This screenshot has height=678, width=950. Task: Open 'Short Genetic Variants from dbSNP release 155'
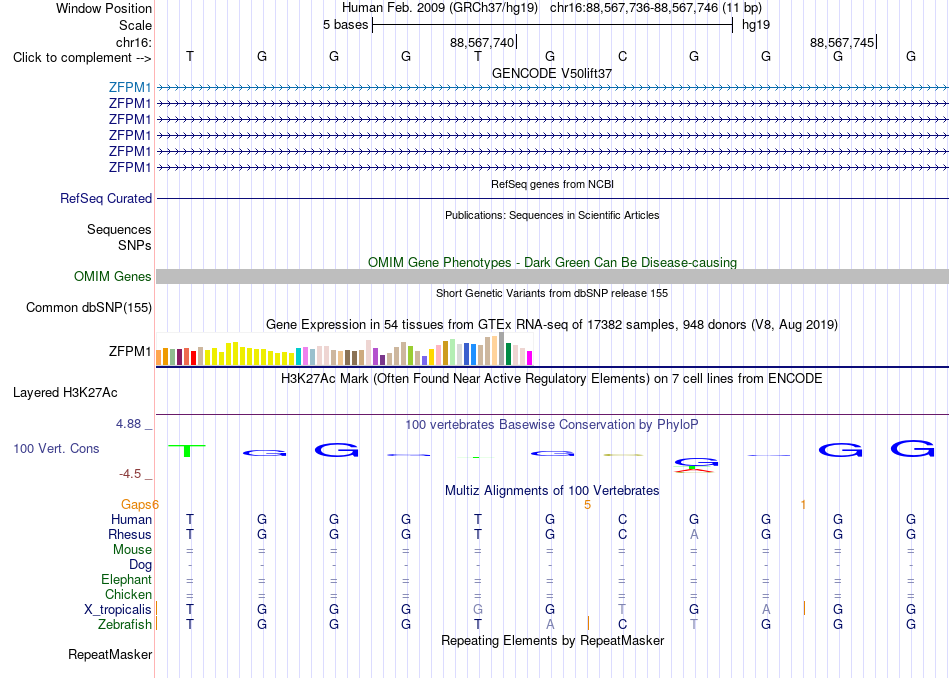click(x=552, y=293)
